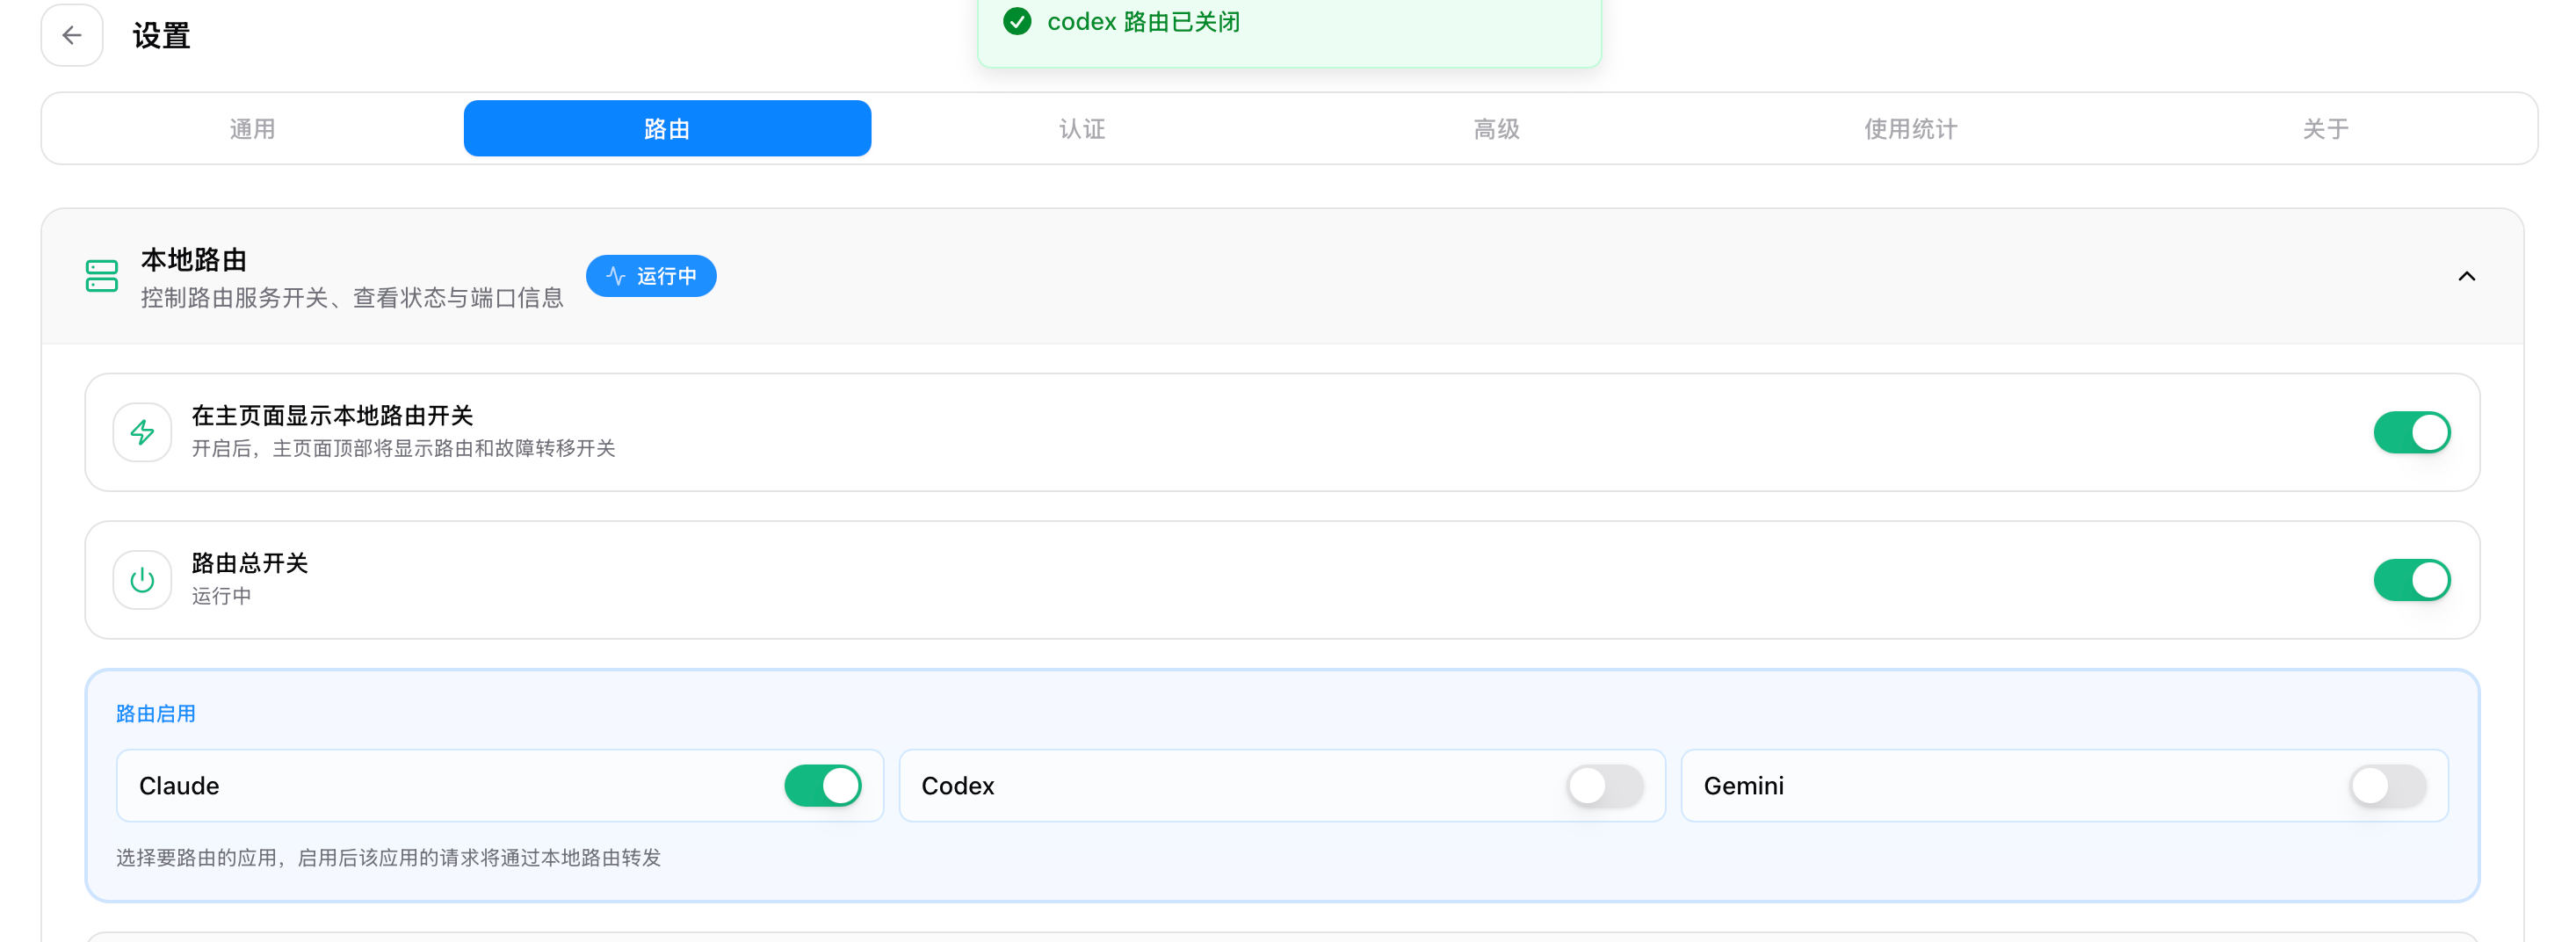2576x942 pixels.
Task: Turn off the 路由总开关 switch
Action: pyautogui.click(x=2411, y=580)
